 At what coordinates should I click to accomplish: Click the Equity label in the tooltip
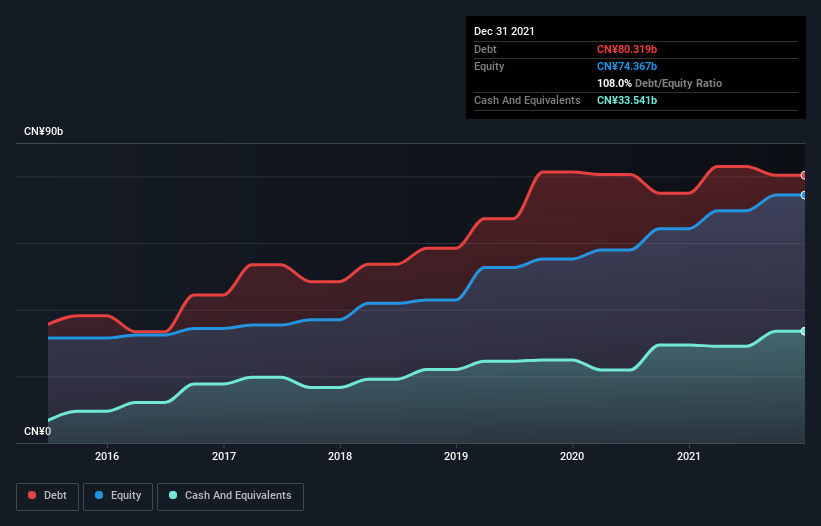489,66
